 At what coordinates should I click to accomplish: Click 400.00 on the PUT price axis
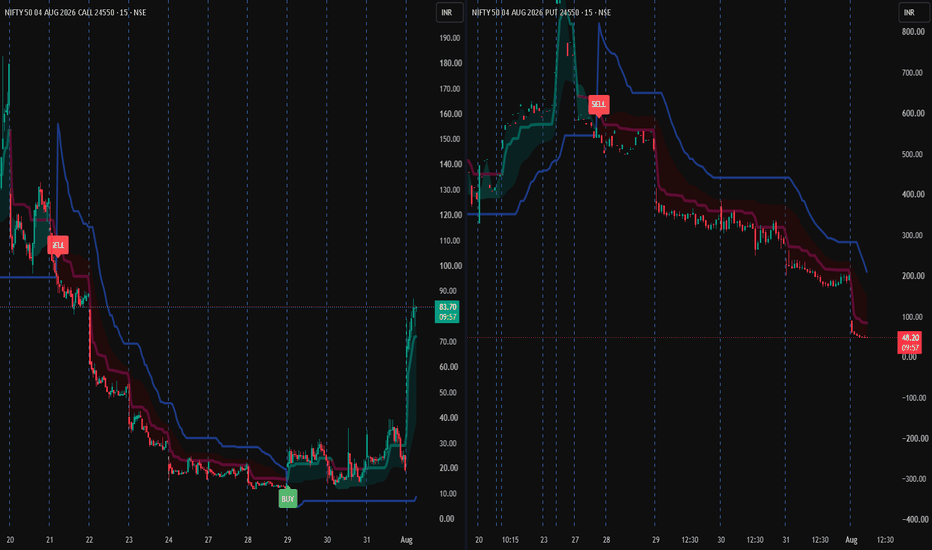(x=913, y=194)
